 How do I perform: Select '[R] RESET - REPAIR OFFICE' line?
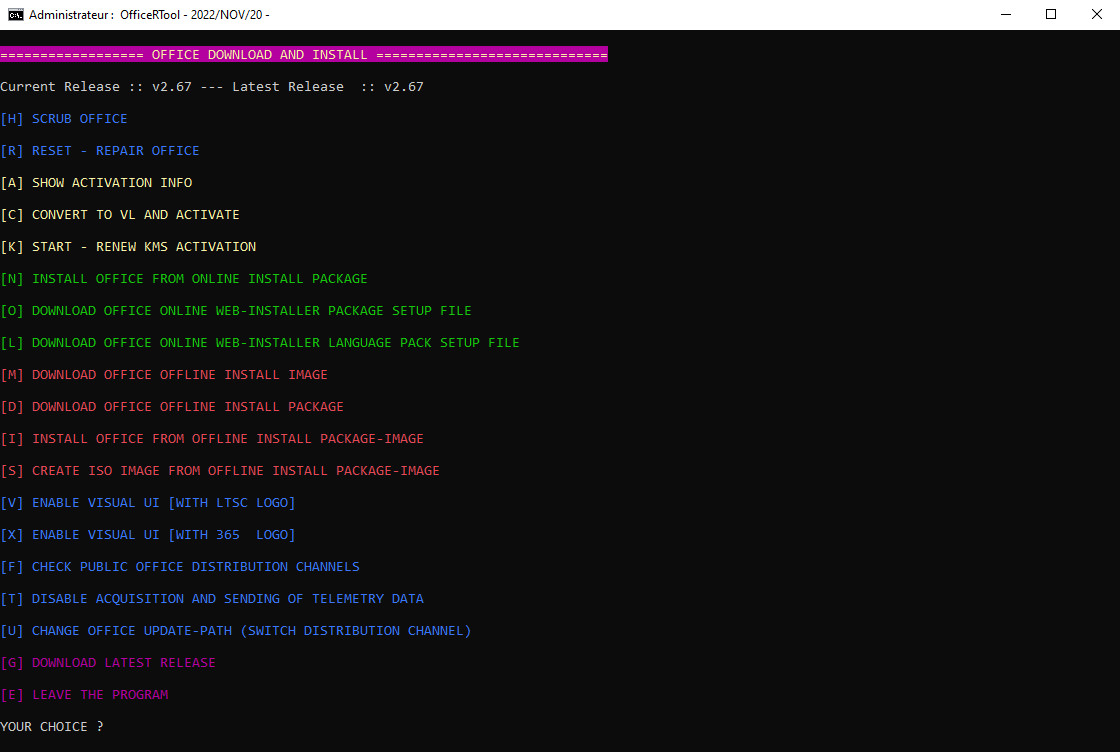tap(100, 151)
